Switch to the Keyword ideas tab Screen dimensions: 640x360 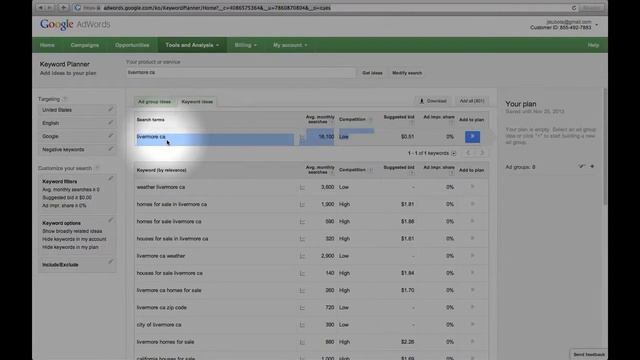pos(197,102)
